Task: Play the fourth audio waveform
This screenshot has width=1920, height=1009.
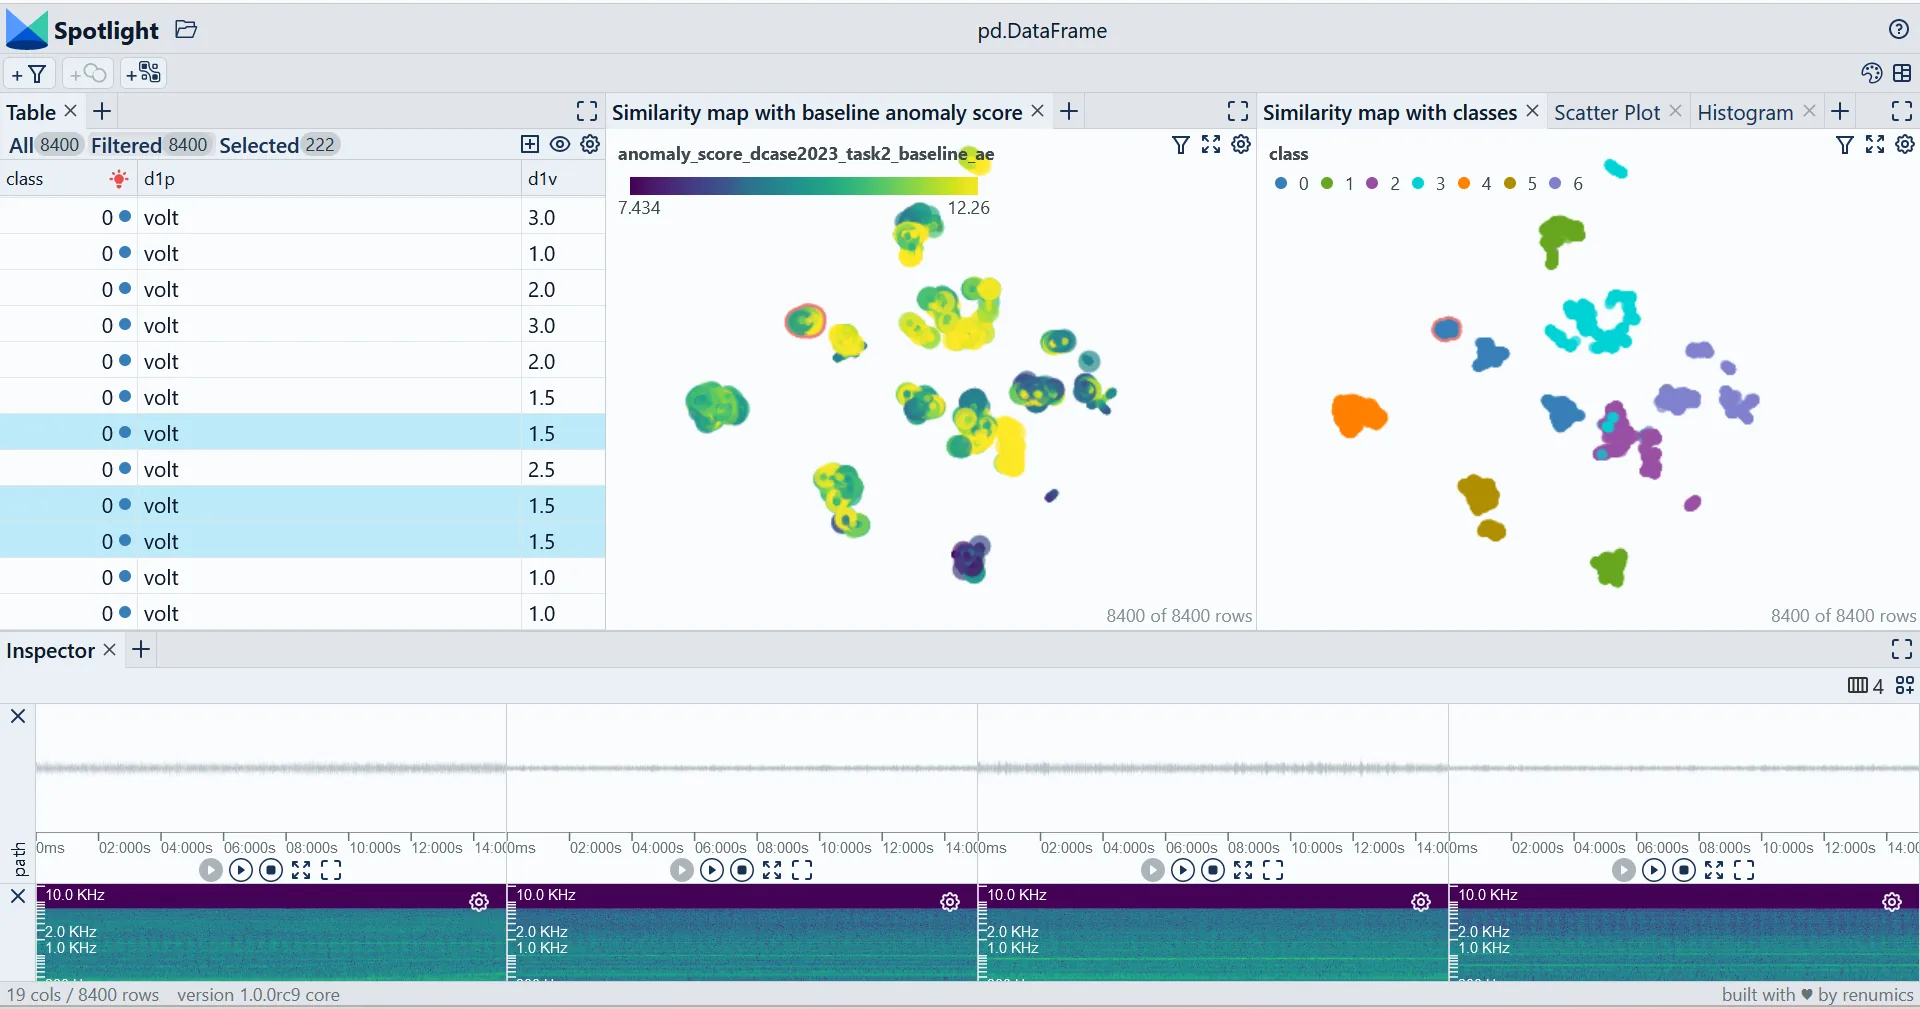Action: click(x=1654, y=870)
